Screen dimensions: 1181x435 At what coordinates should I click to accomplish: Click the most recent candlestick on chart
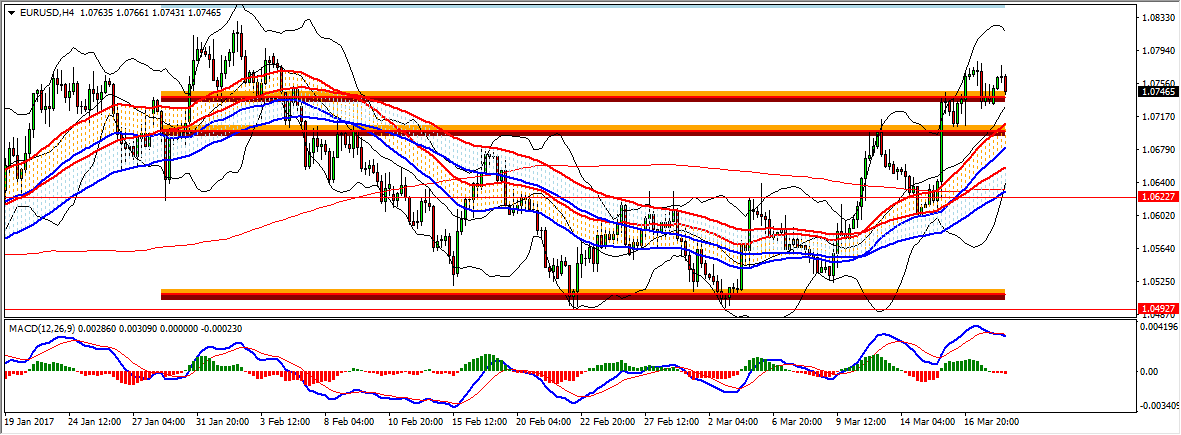pos(1004,84)
